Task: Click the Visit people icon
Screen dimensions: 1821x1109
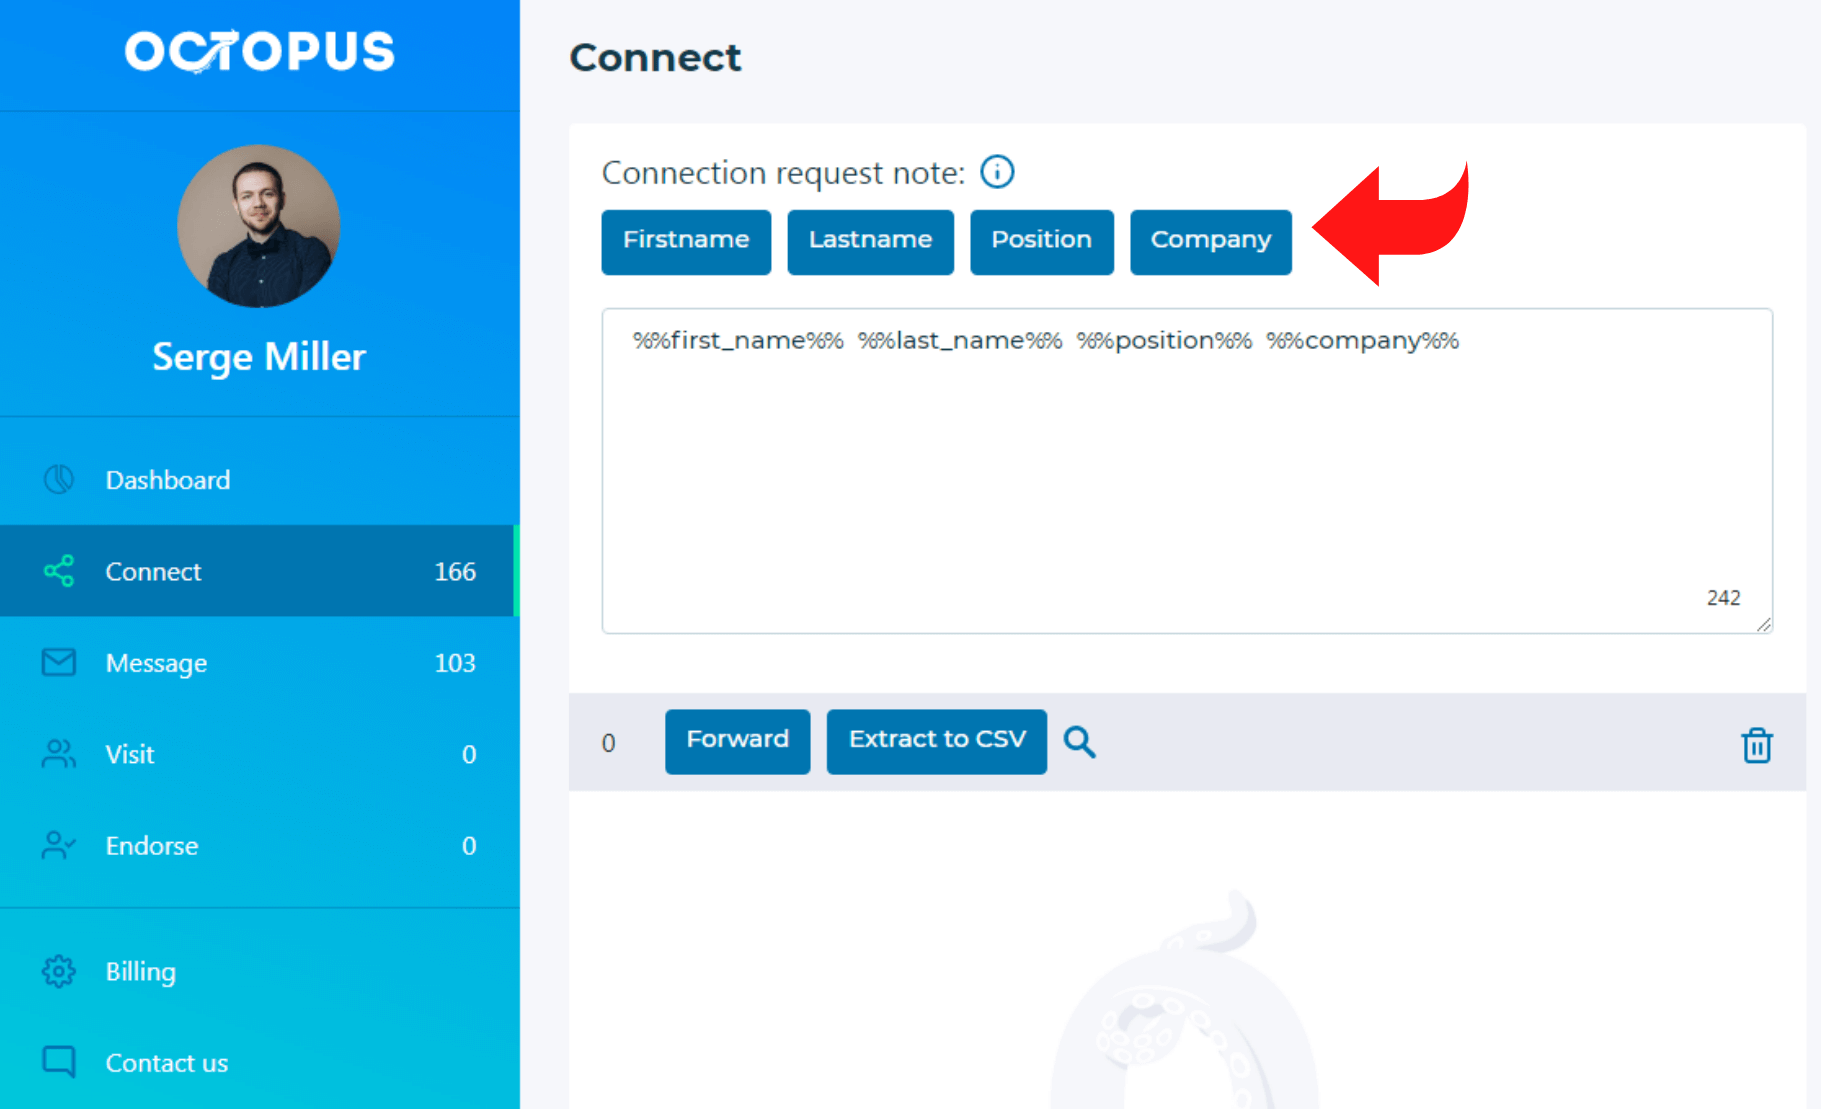Action: (59, 754)
